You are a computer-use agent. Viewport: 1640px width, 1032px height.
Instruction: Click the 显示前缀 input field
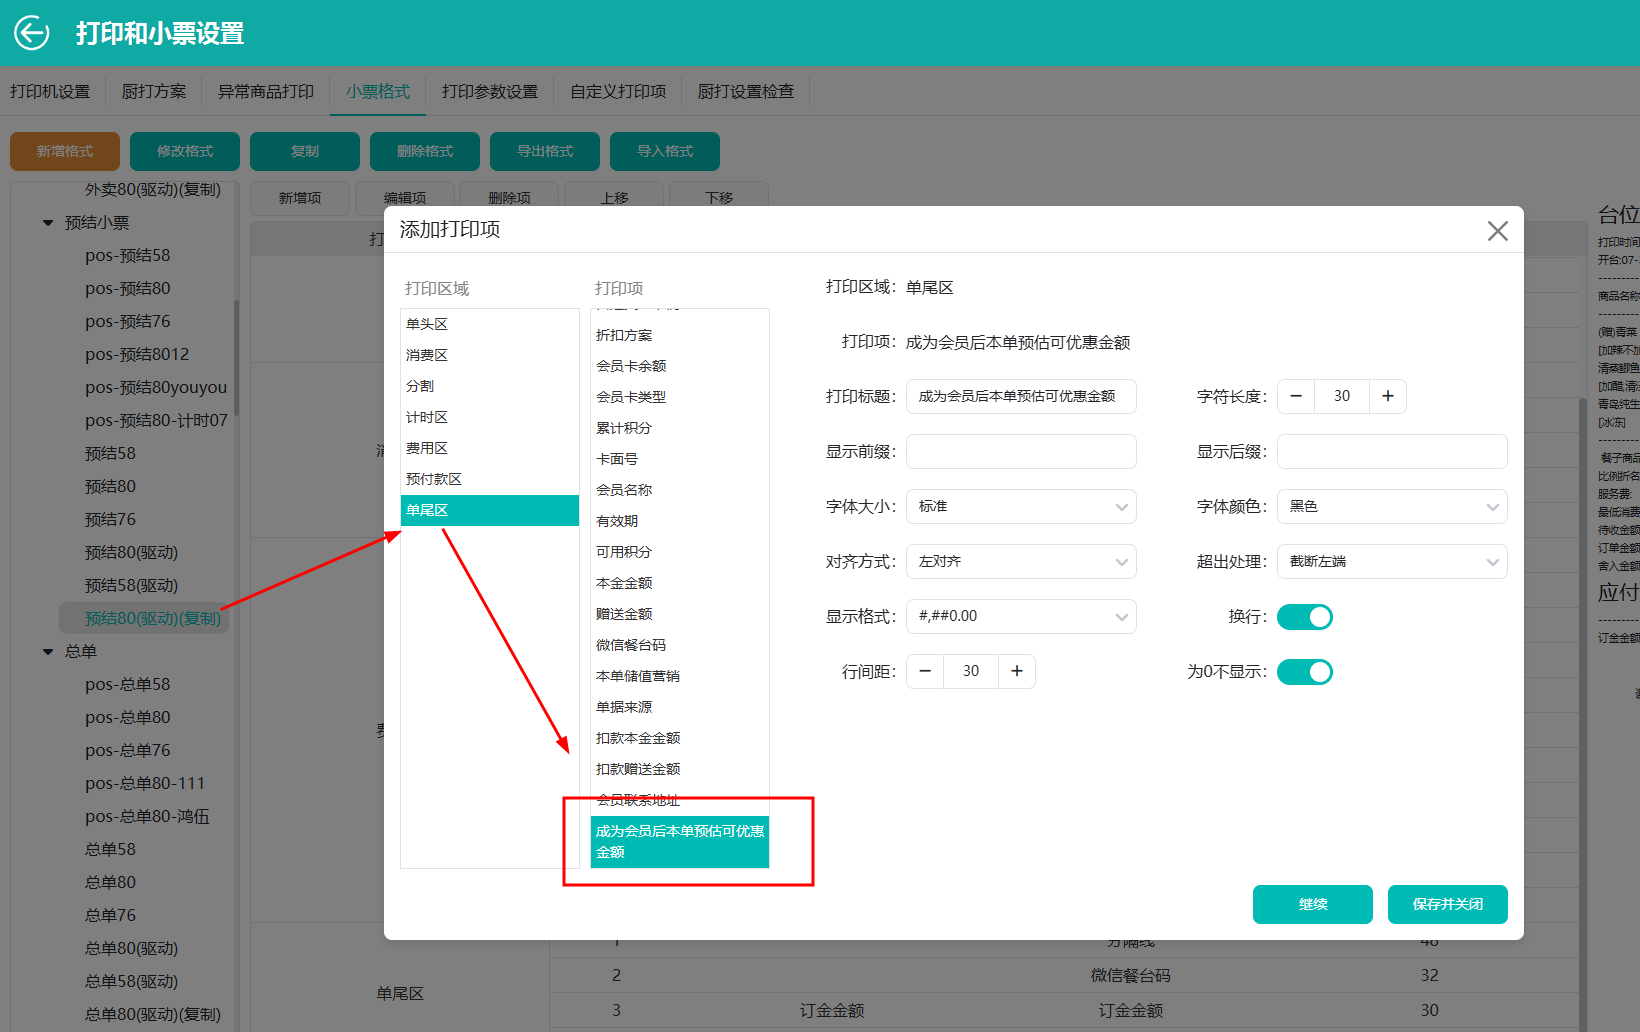pyautogui.click(x=1021, y=452)
